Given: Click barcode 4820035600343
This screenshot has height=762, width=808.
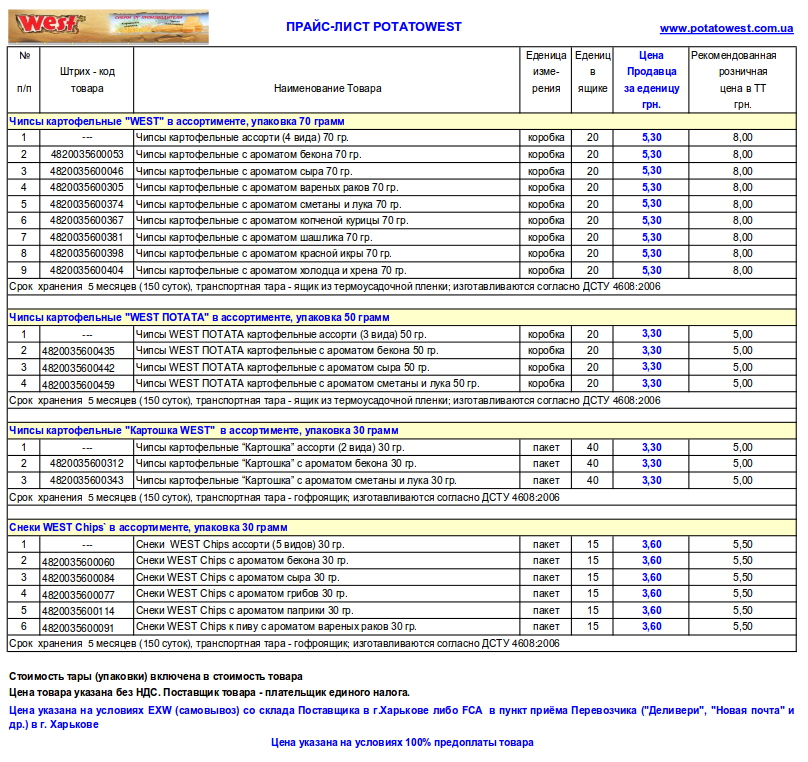Looking at the screenshot, I should (87, 480).
